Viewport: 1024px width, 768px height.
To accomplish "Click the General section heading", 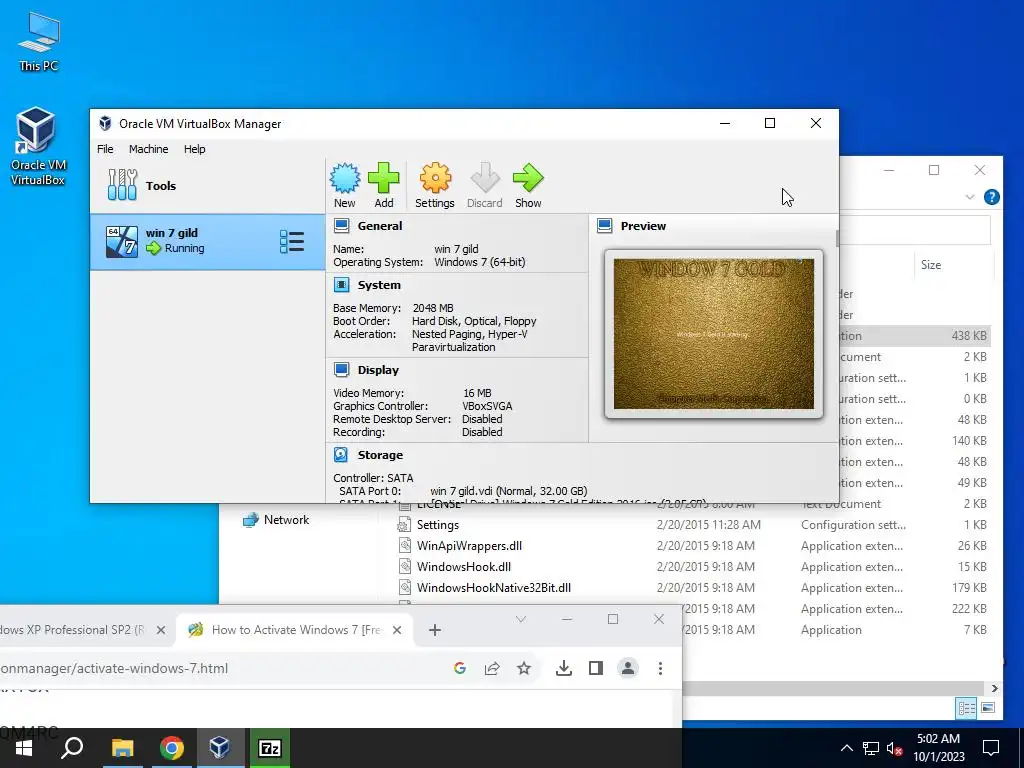I will click(x=379, y=226).
